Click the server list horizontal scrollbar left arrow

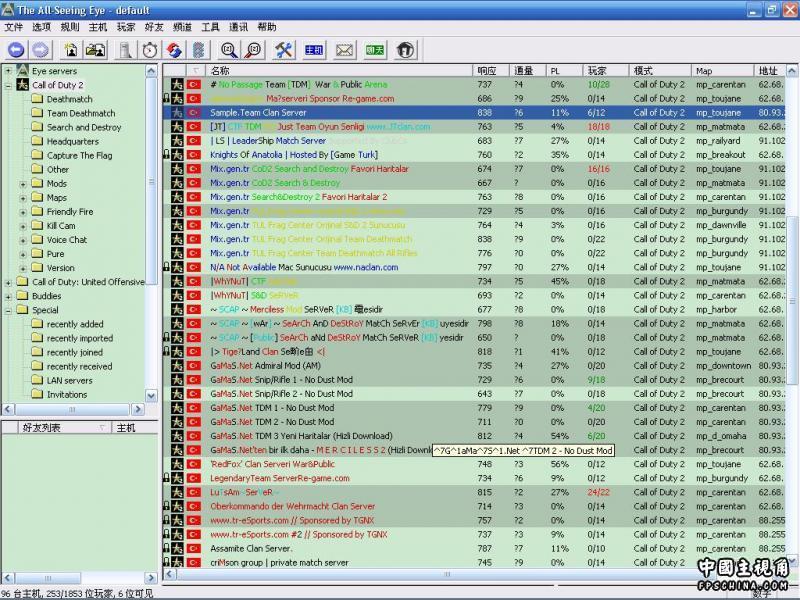[169, 574]
